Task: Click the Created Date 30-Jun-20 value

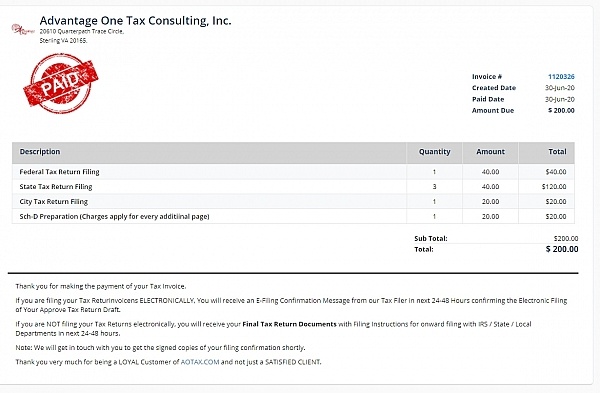Action: tap(559, 88)
